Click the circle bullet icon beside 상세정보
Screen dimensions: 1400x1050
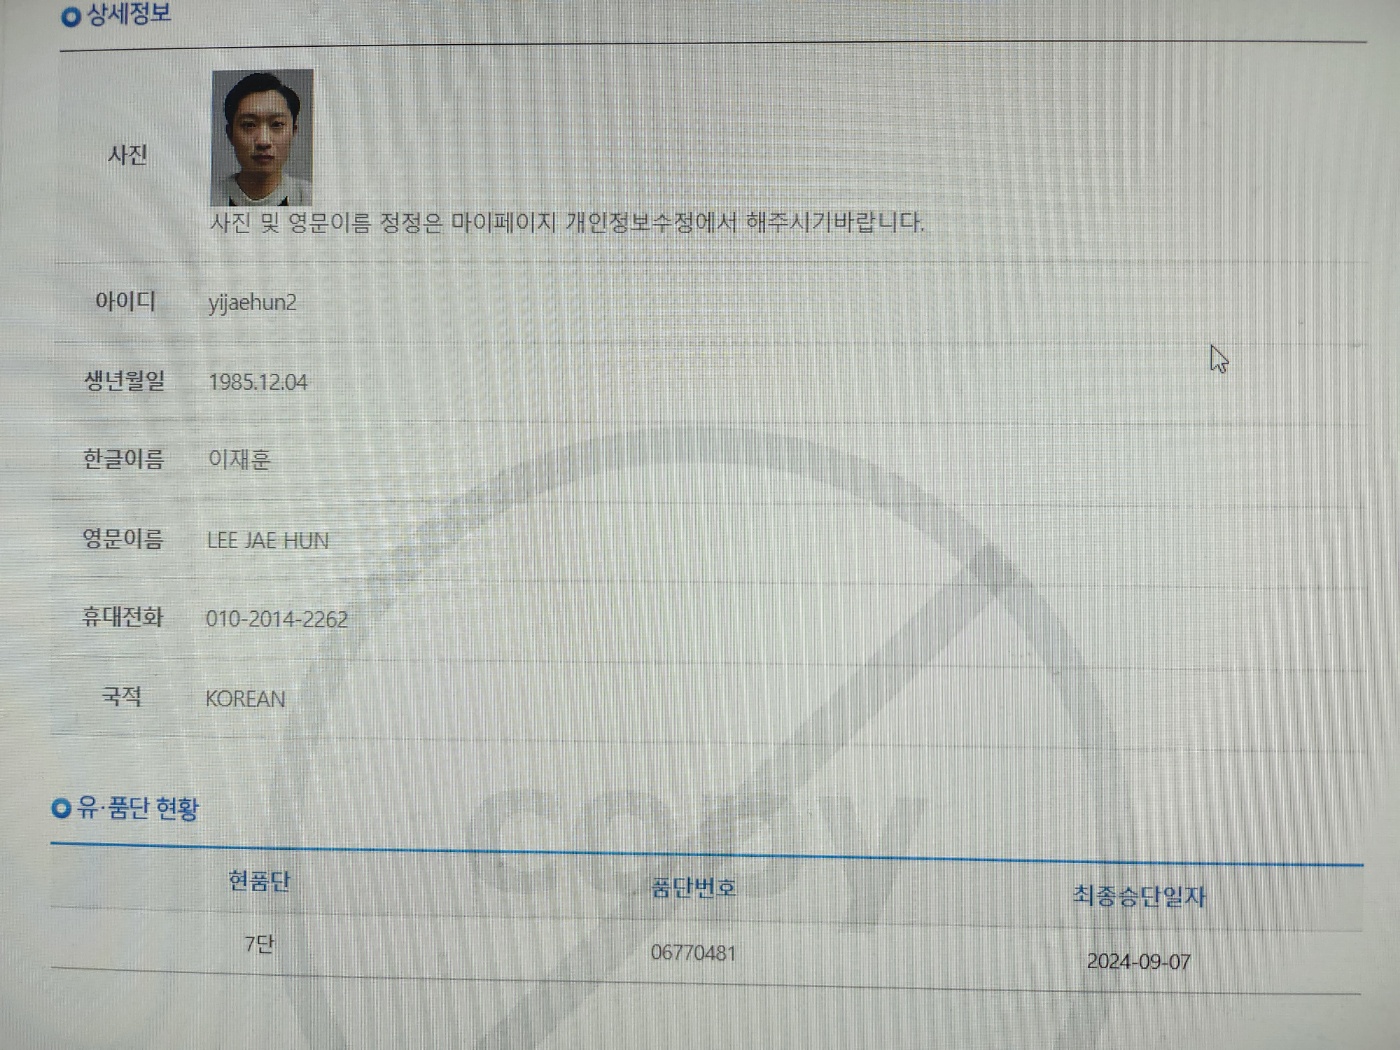[x=71, y=17]
